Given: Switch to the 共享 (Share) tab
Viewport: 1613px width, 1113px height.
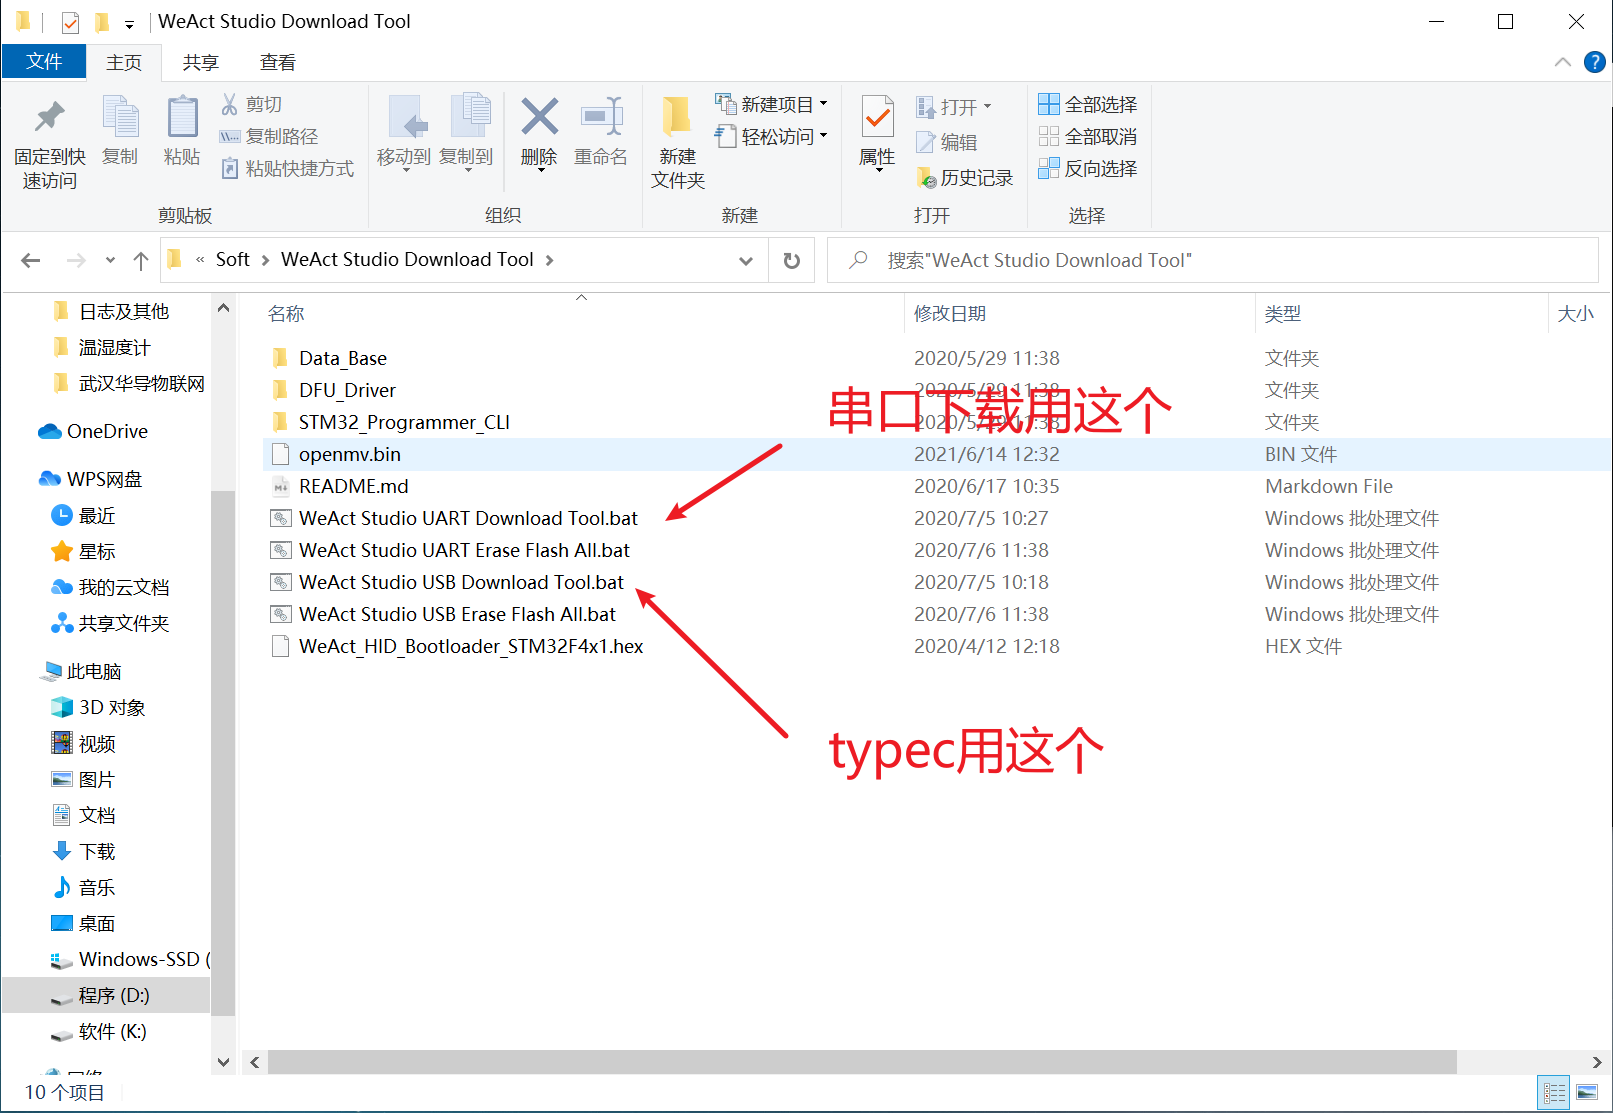Looking at the screenshot, I should click(200, 63).
